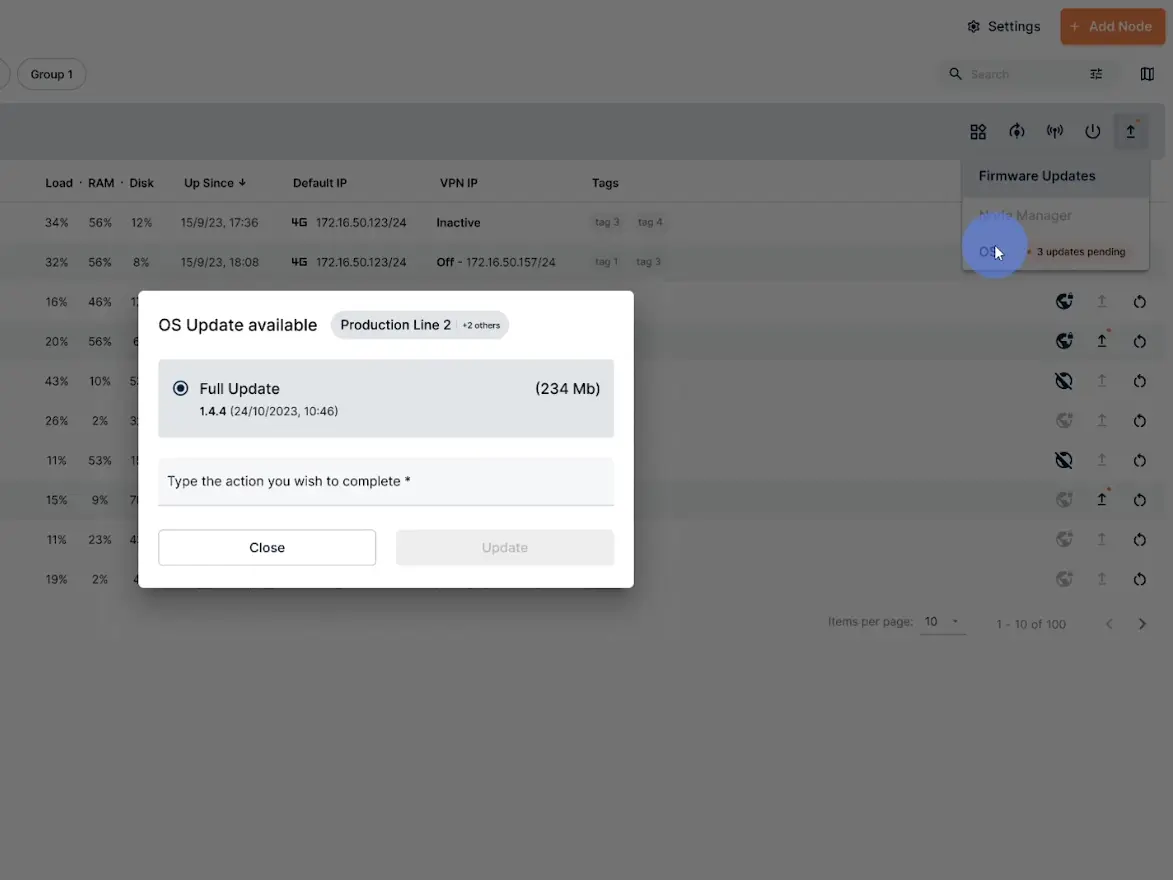Screen dimensions: 1173x880
Task: Toggle secure VPN icon in 16% load row
Action: [x=1064, y=301]
